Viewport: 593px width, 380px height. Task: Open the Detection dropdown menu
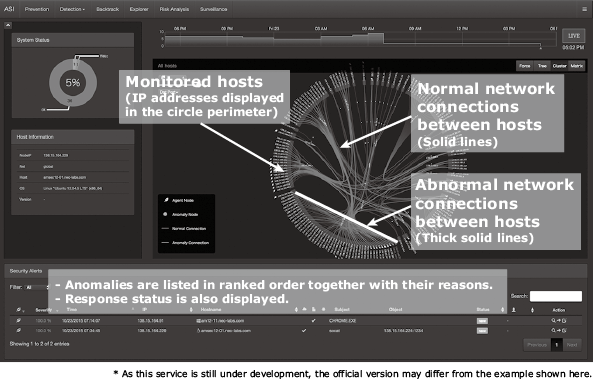coord(72,9)
